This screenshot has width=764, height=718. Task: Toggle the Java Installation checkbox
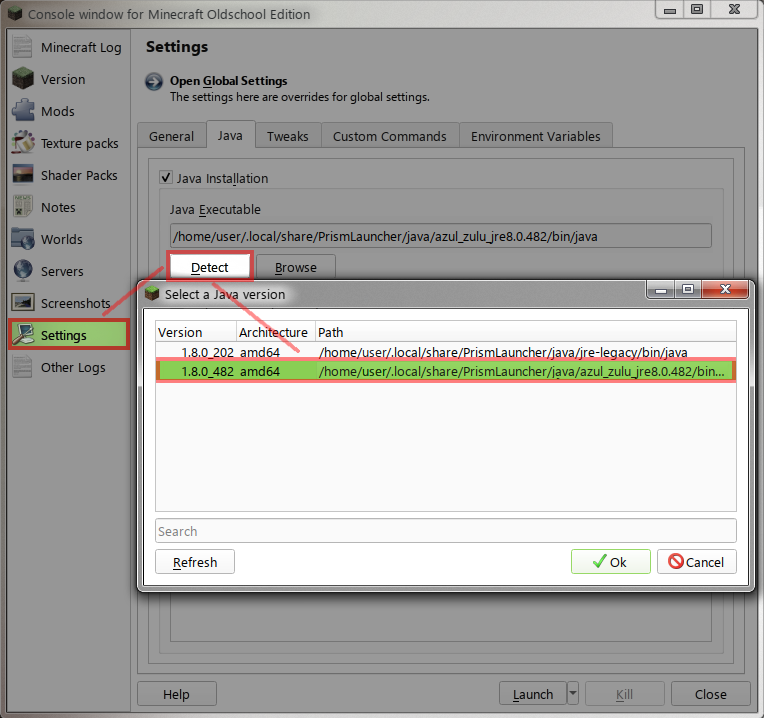(x=166, y=178)
